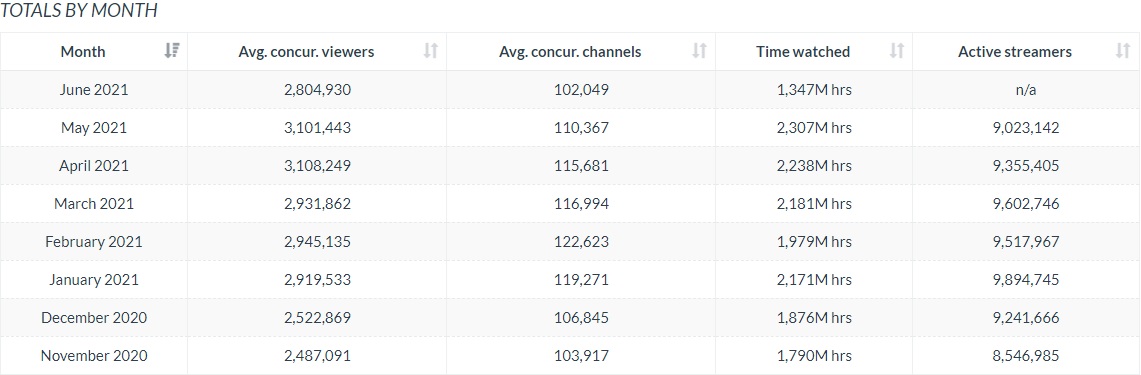Click the Time watched sort arrows icon
The image size is (1141, 375).
coord(897,51)
